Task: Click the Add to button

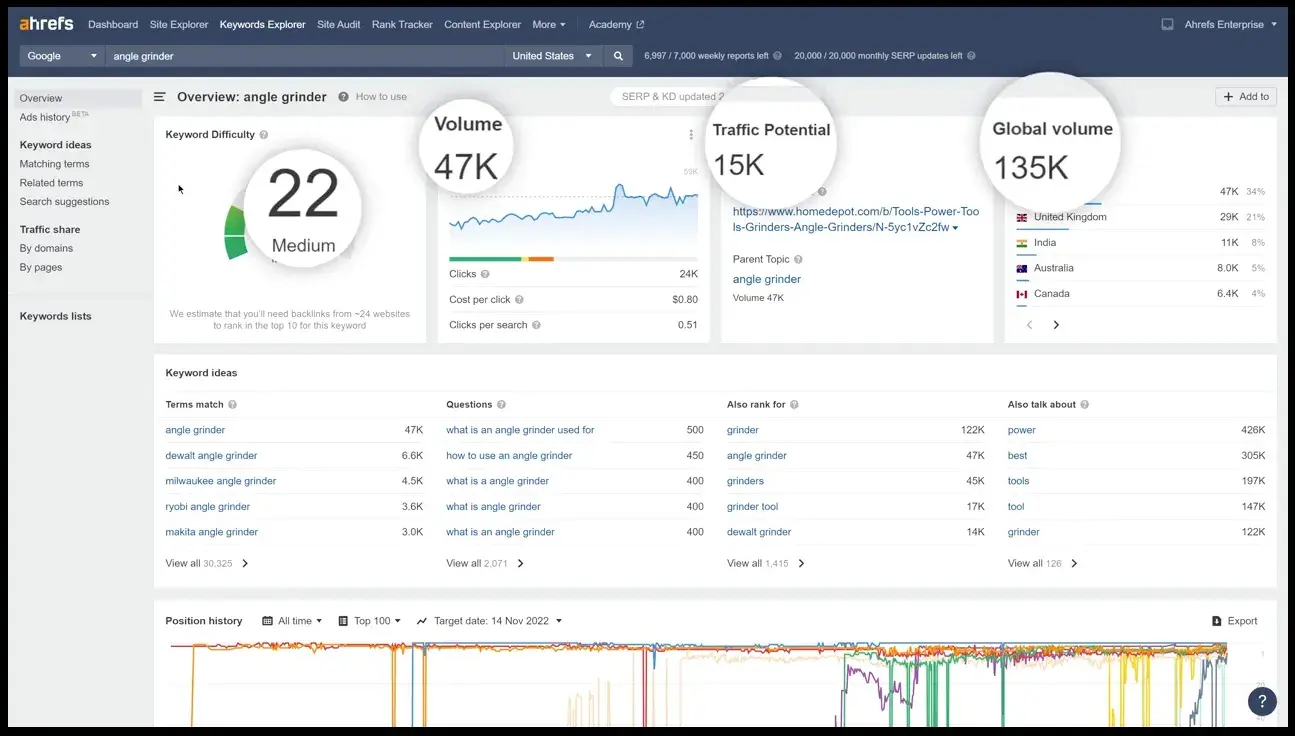Action: [x=1246, y=96]
